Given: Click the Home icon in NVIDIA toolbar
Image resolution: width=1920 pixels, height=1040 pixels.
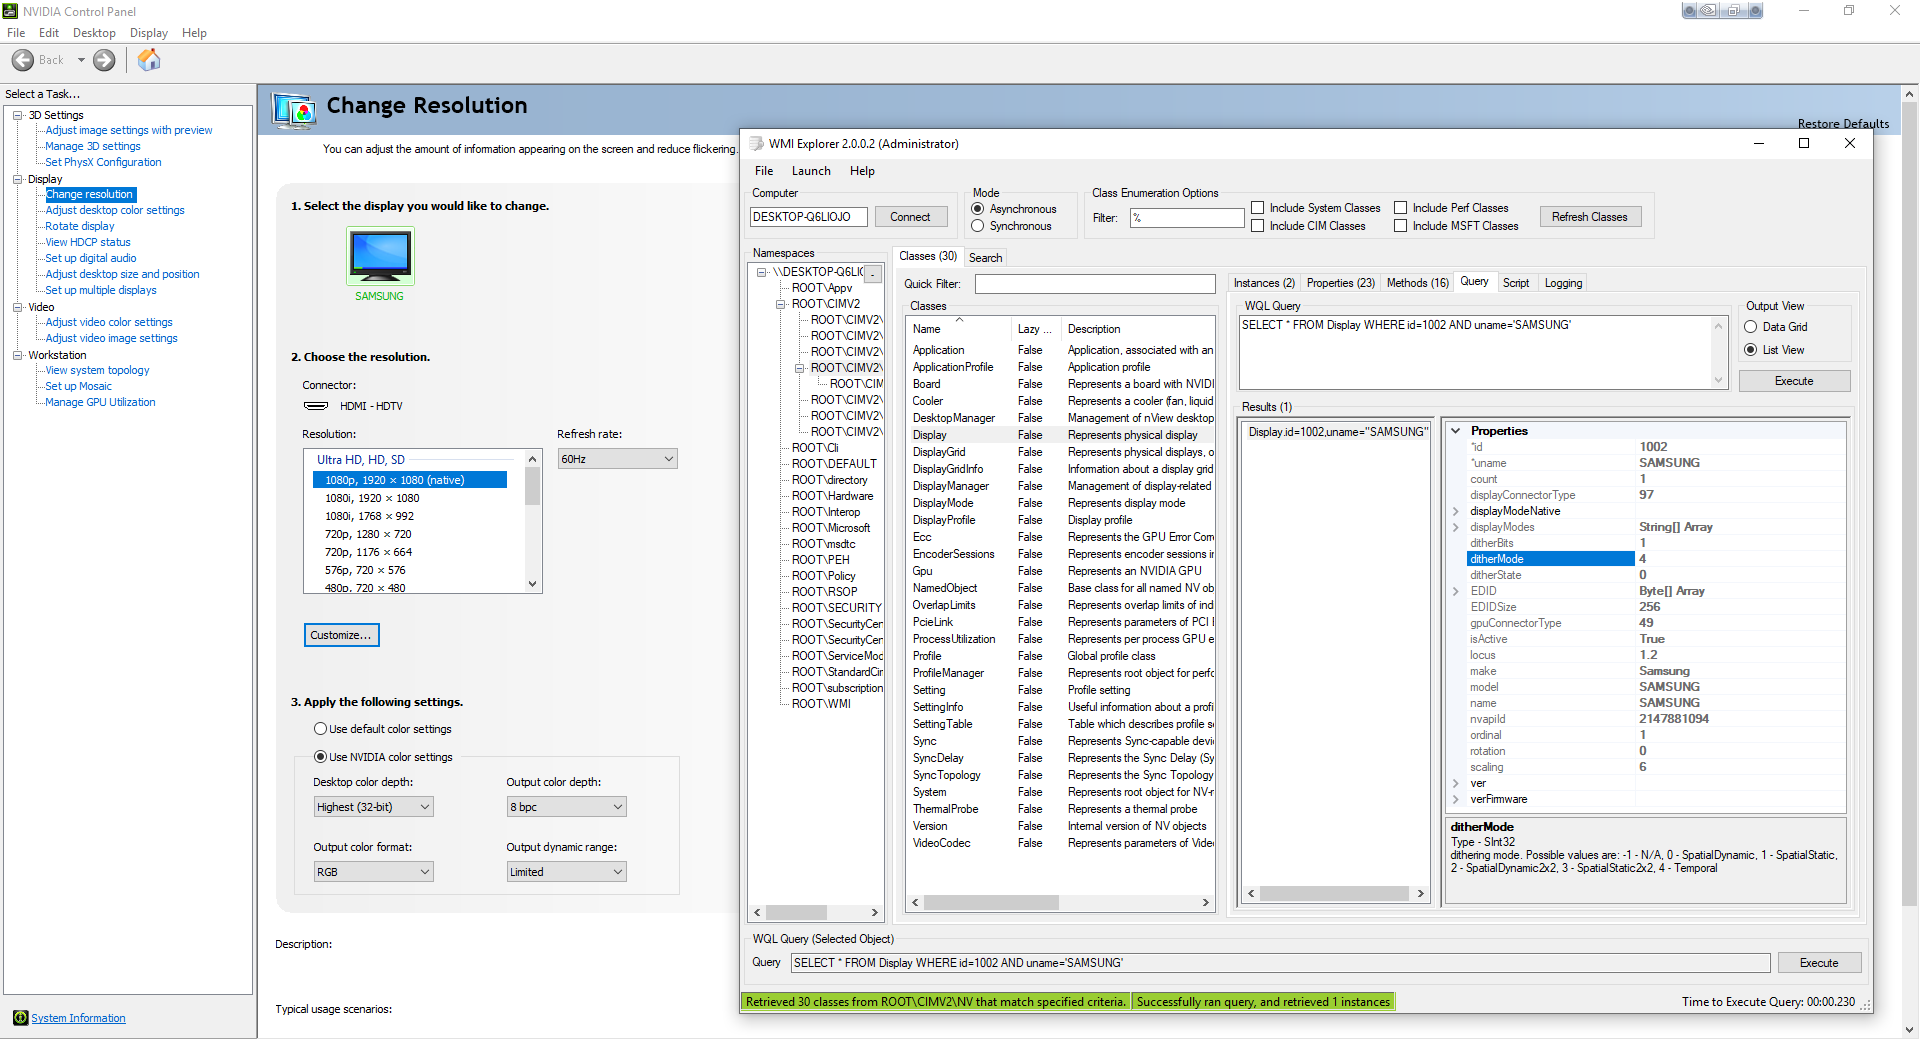Looking at the screenshot, I should [x=149, y=60].
